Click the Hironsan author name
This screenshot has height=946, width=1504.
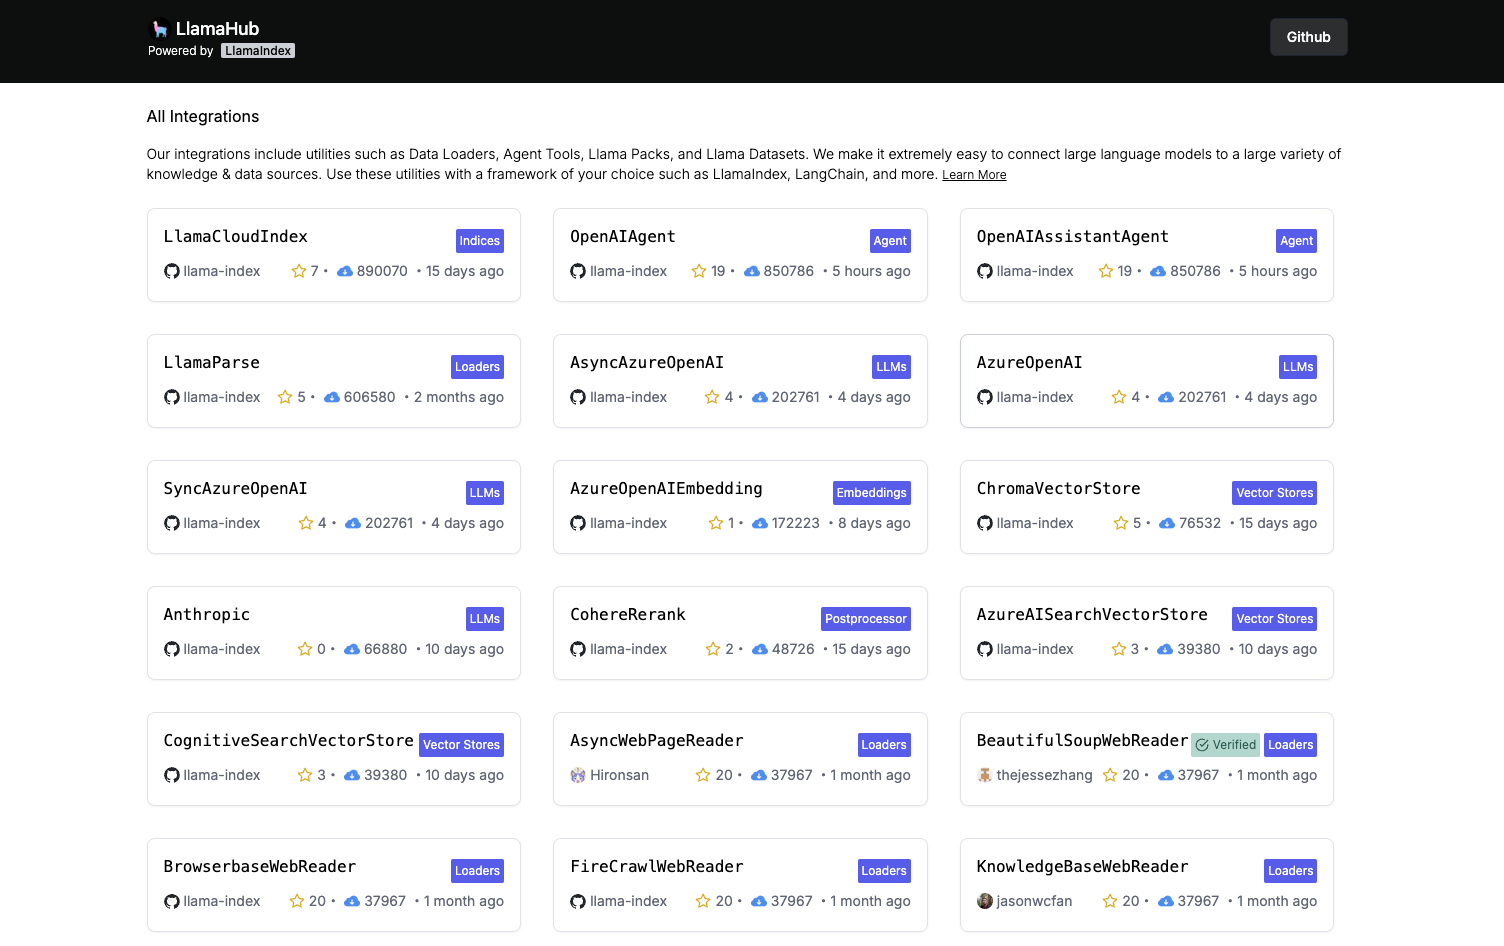tap(619, 775)
